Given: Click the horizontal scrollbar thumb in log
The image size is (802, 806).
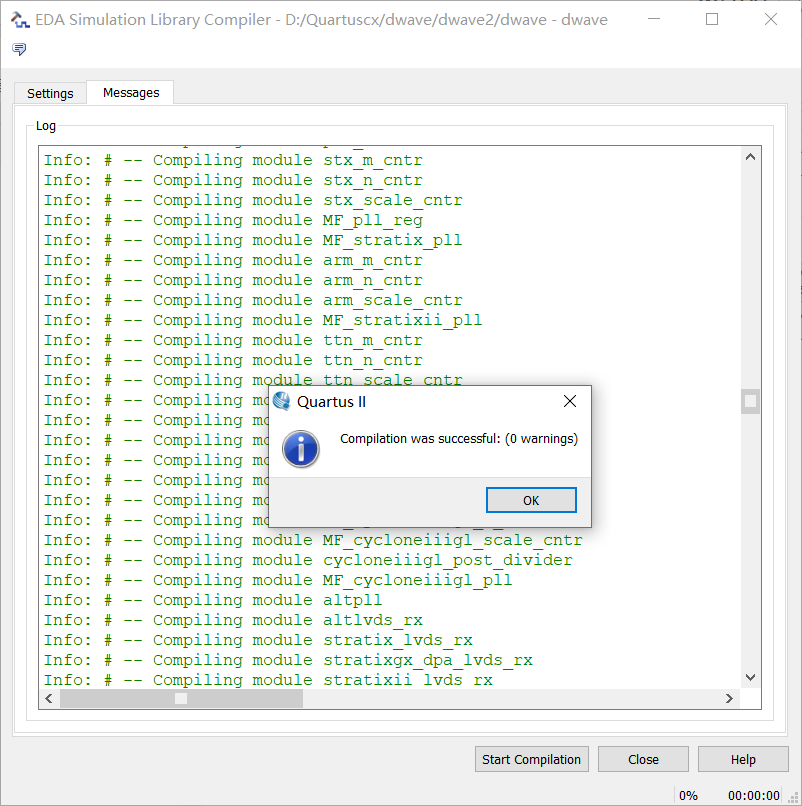Looking at the screenshot, I should pos(181,698).
